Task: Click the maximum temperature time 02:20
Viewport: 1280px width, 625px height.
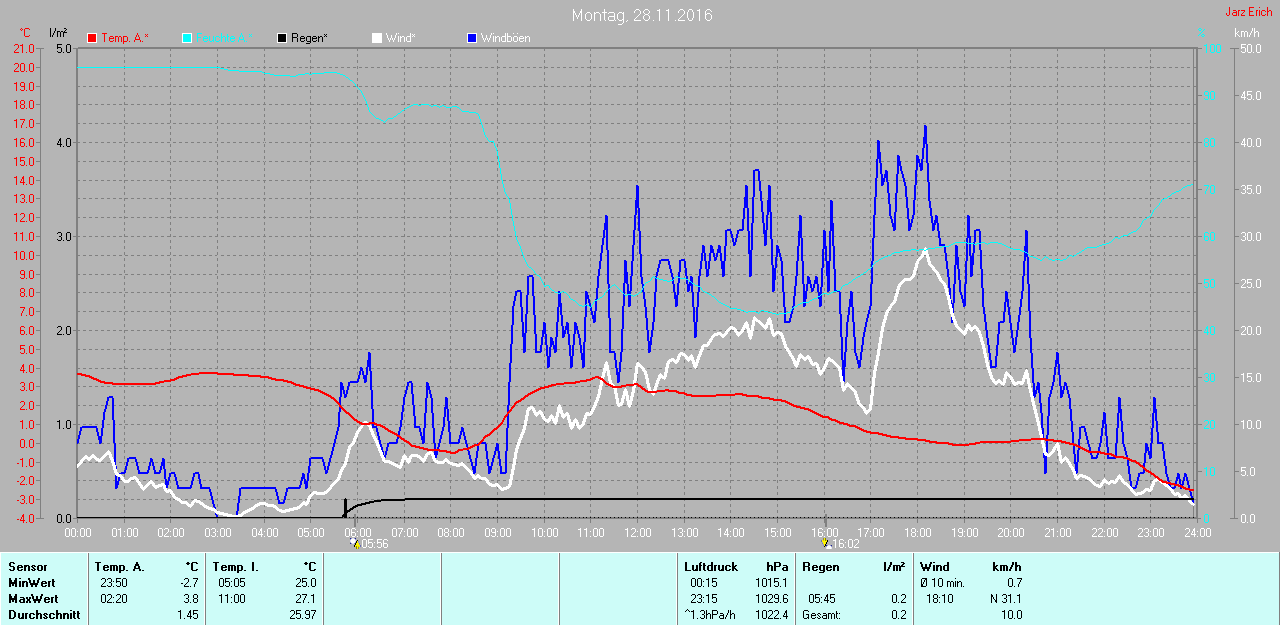Action: tap(116, 598)
